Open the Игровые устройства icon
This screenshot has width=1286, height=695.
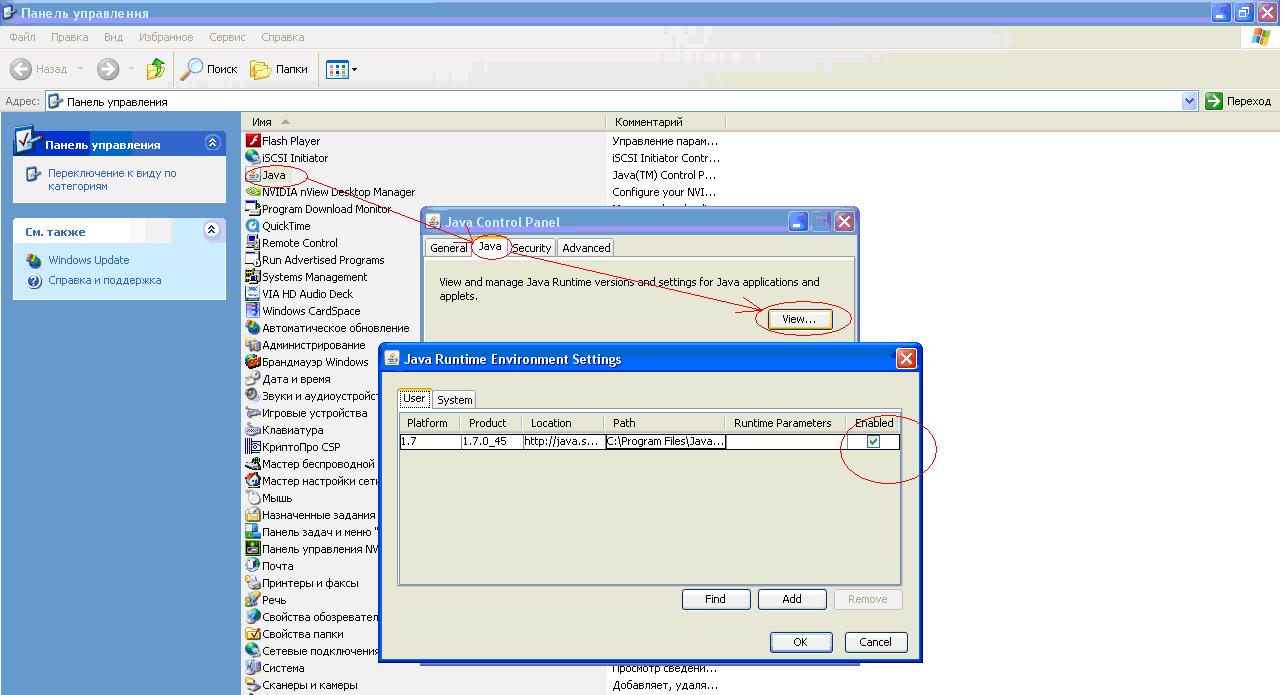[253, 413]
